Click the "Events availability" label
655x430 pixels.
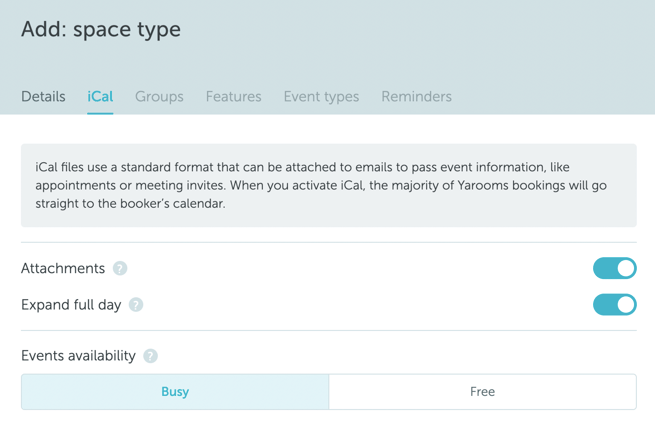coord(79,356)
